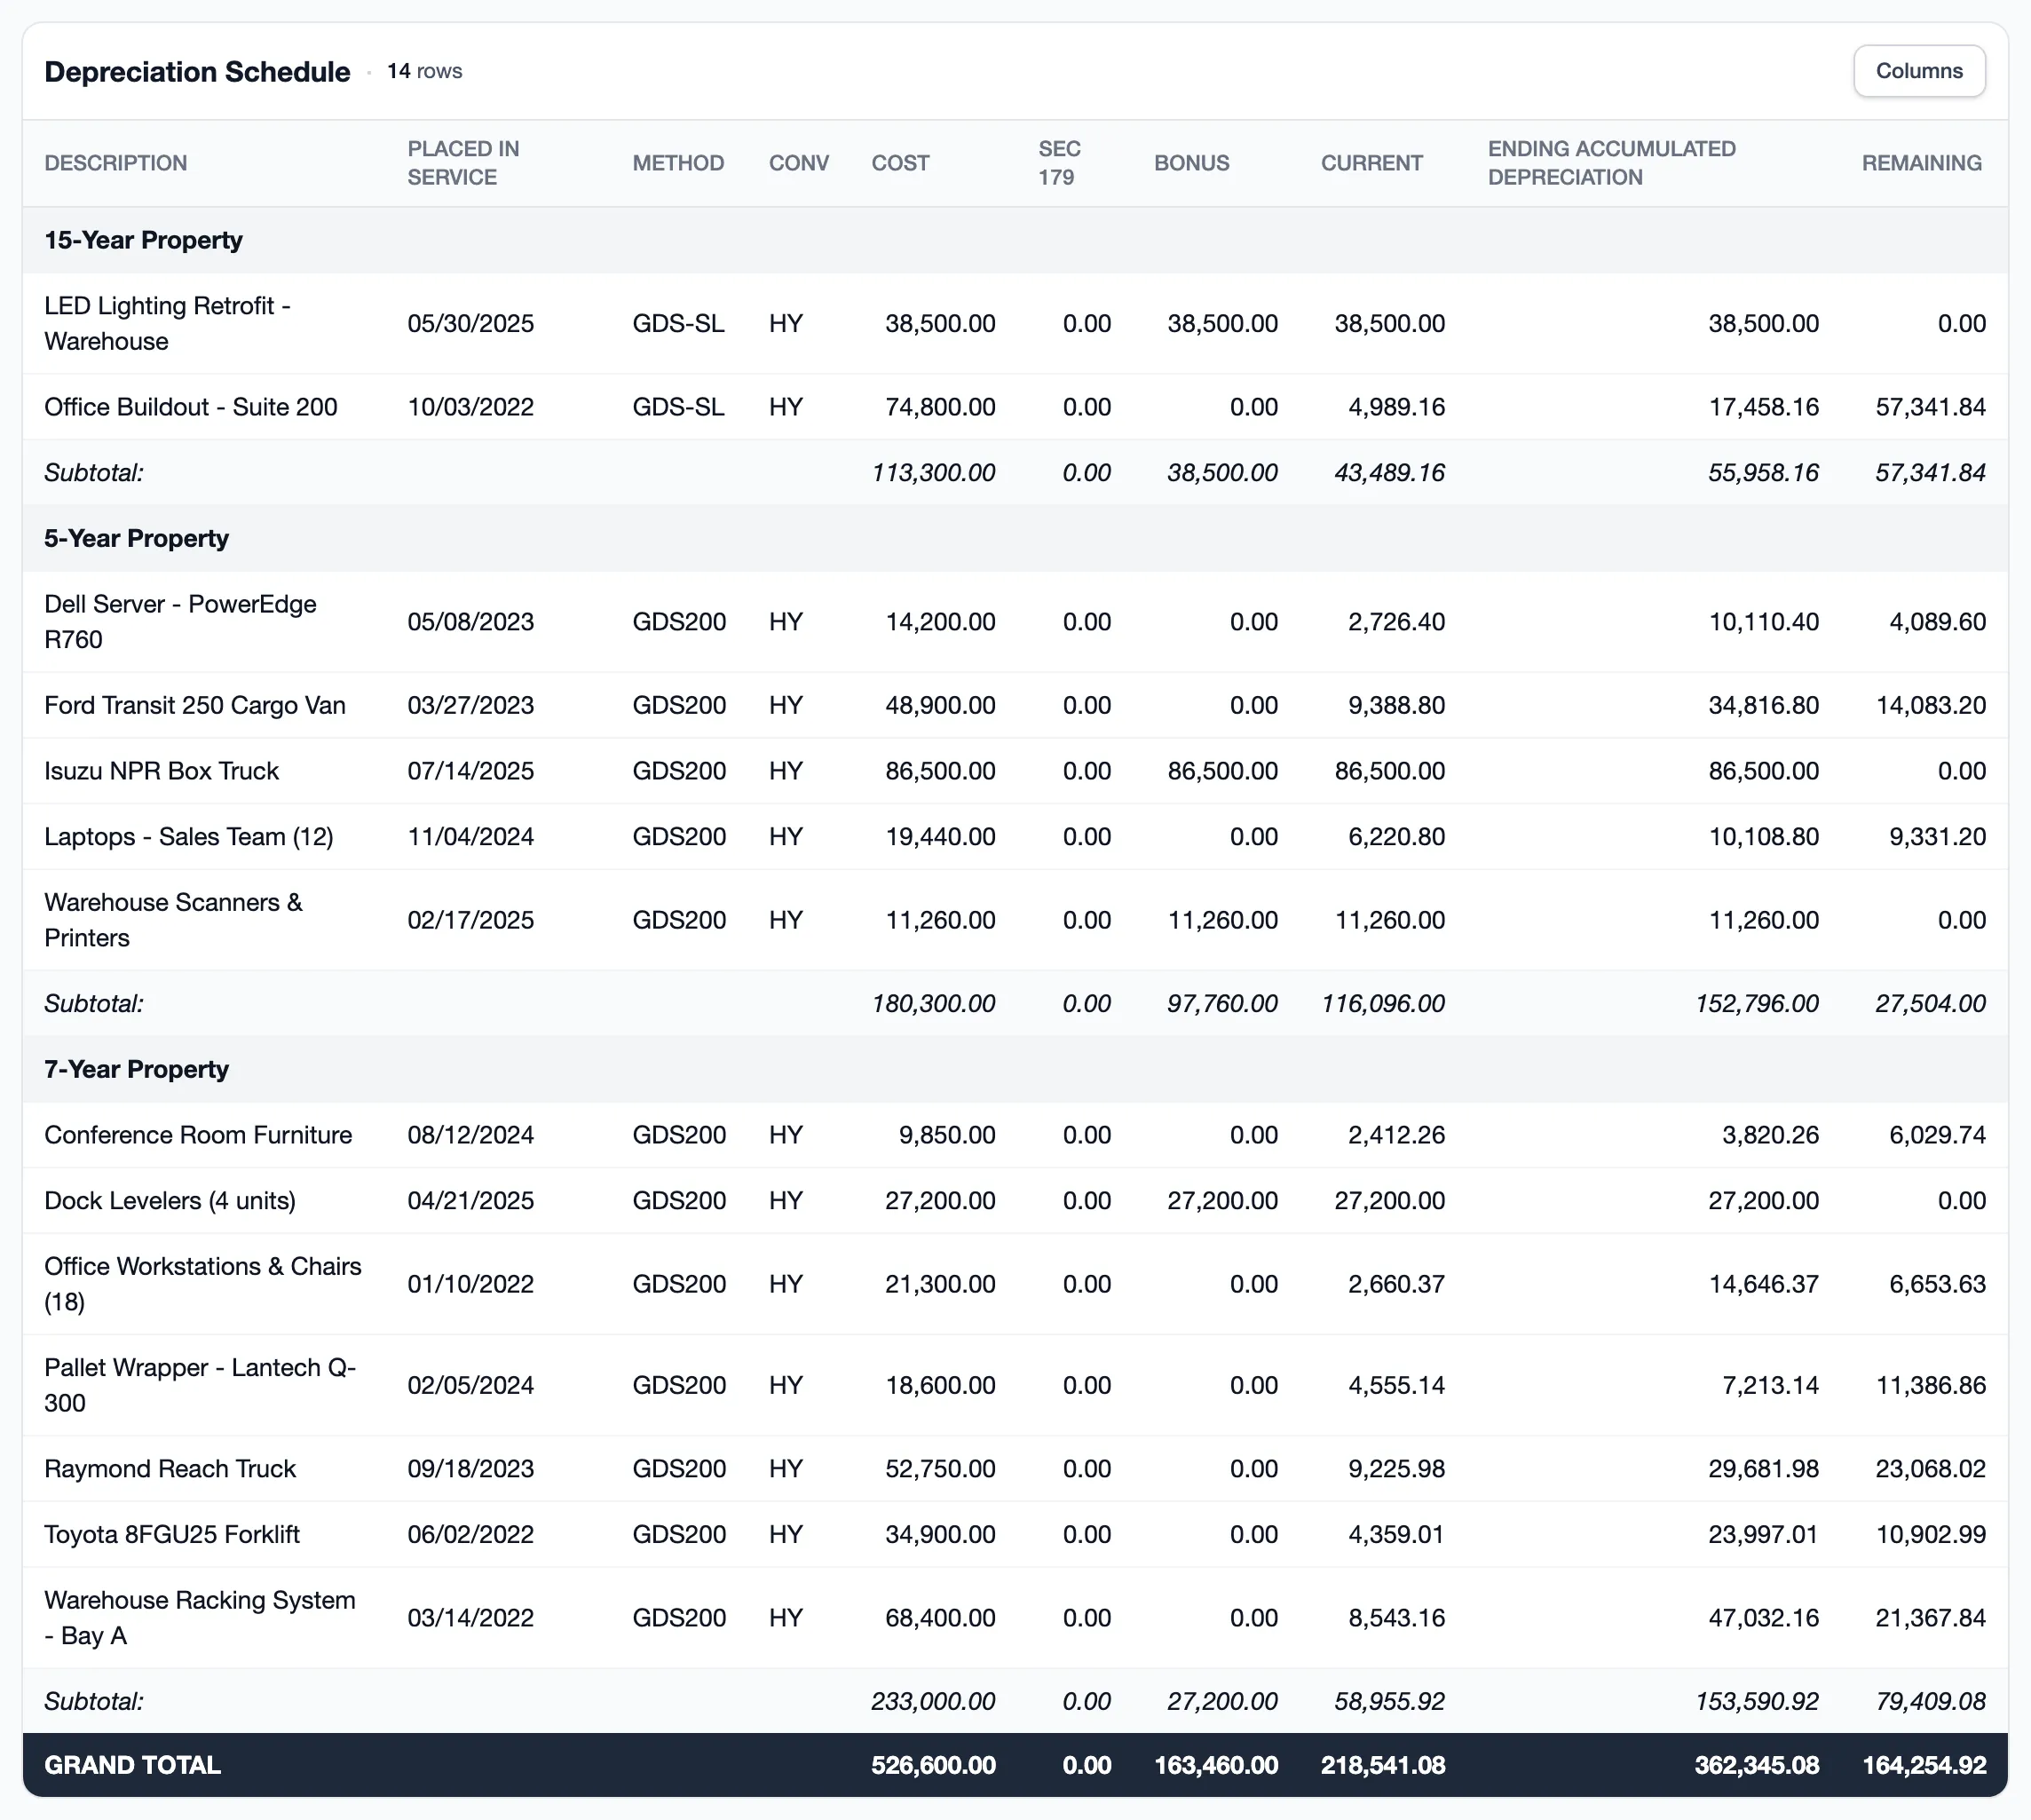The height and width of the screenshot is (1820, 2031).
Task: Click the current depreciation 6,220.80
Action: coord(1396,836)
